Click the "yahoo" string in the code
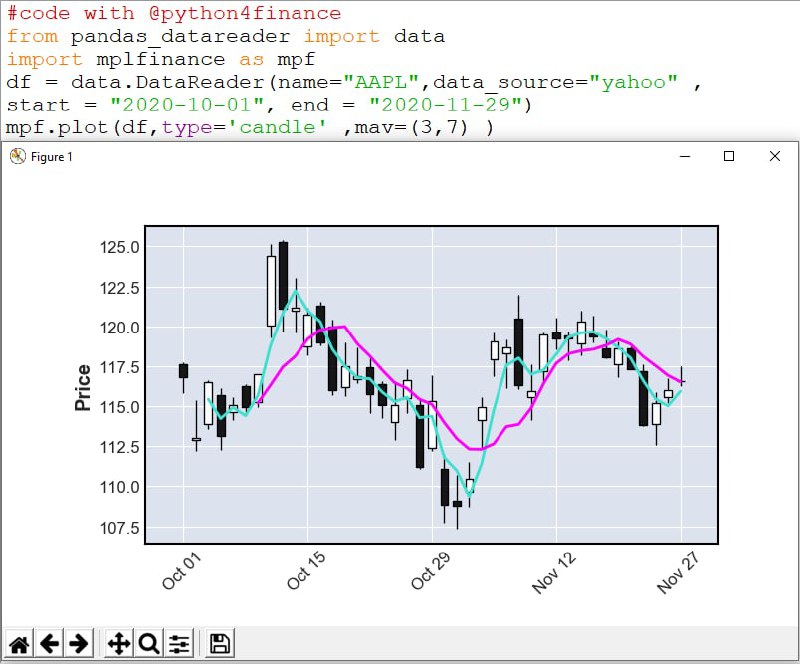Viewport: 800px width, 664px height. pyautogui.click(x=633, y=82)
